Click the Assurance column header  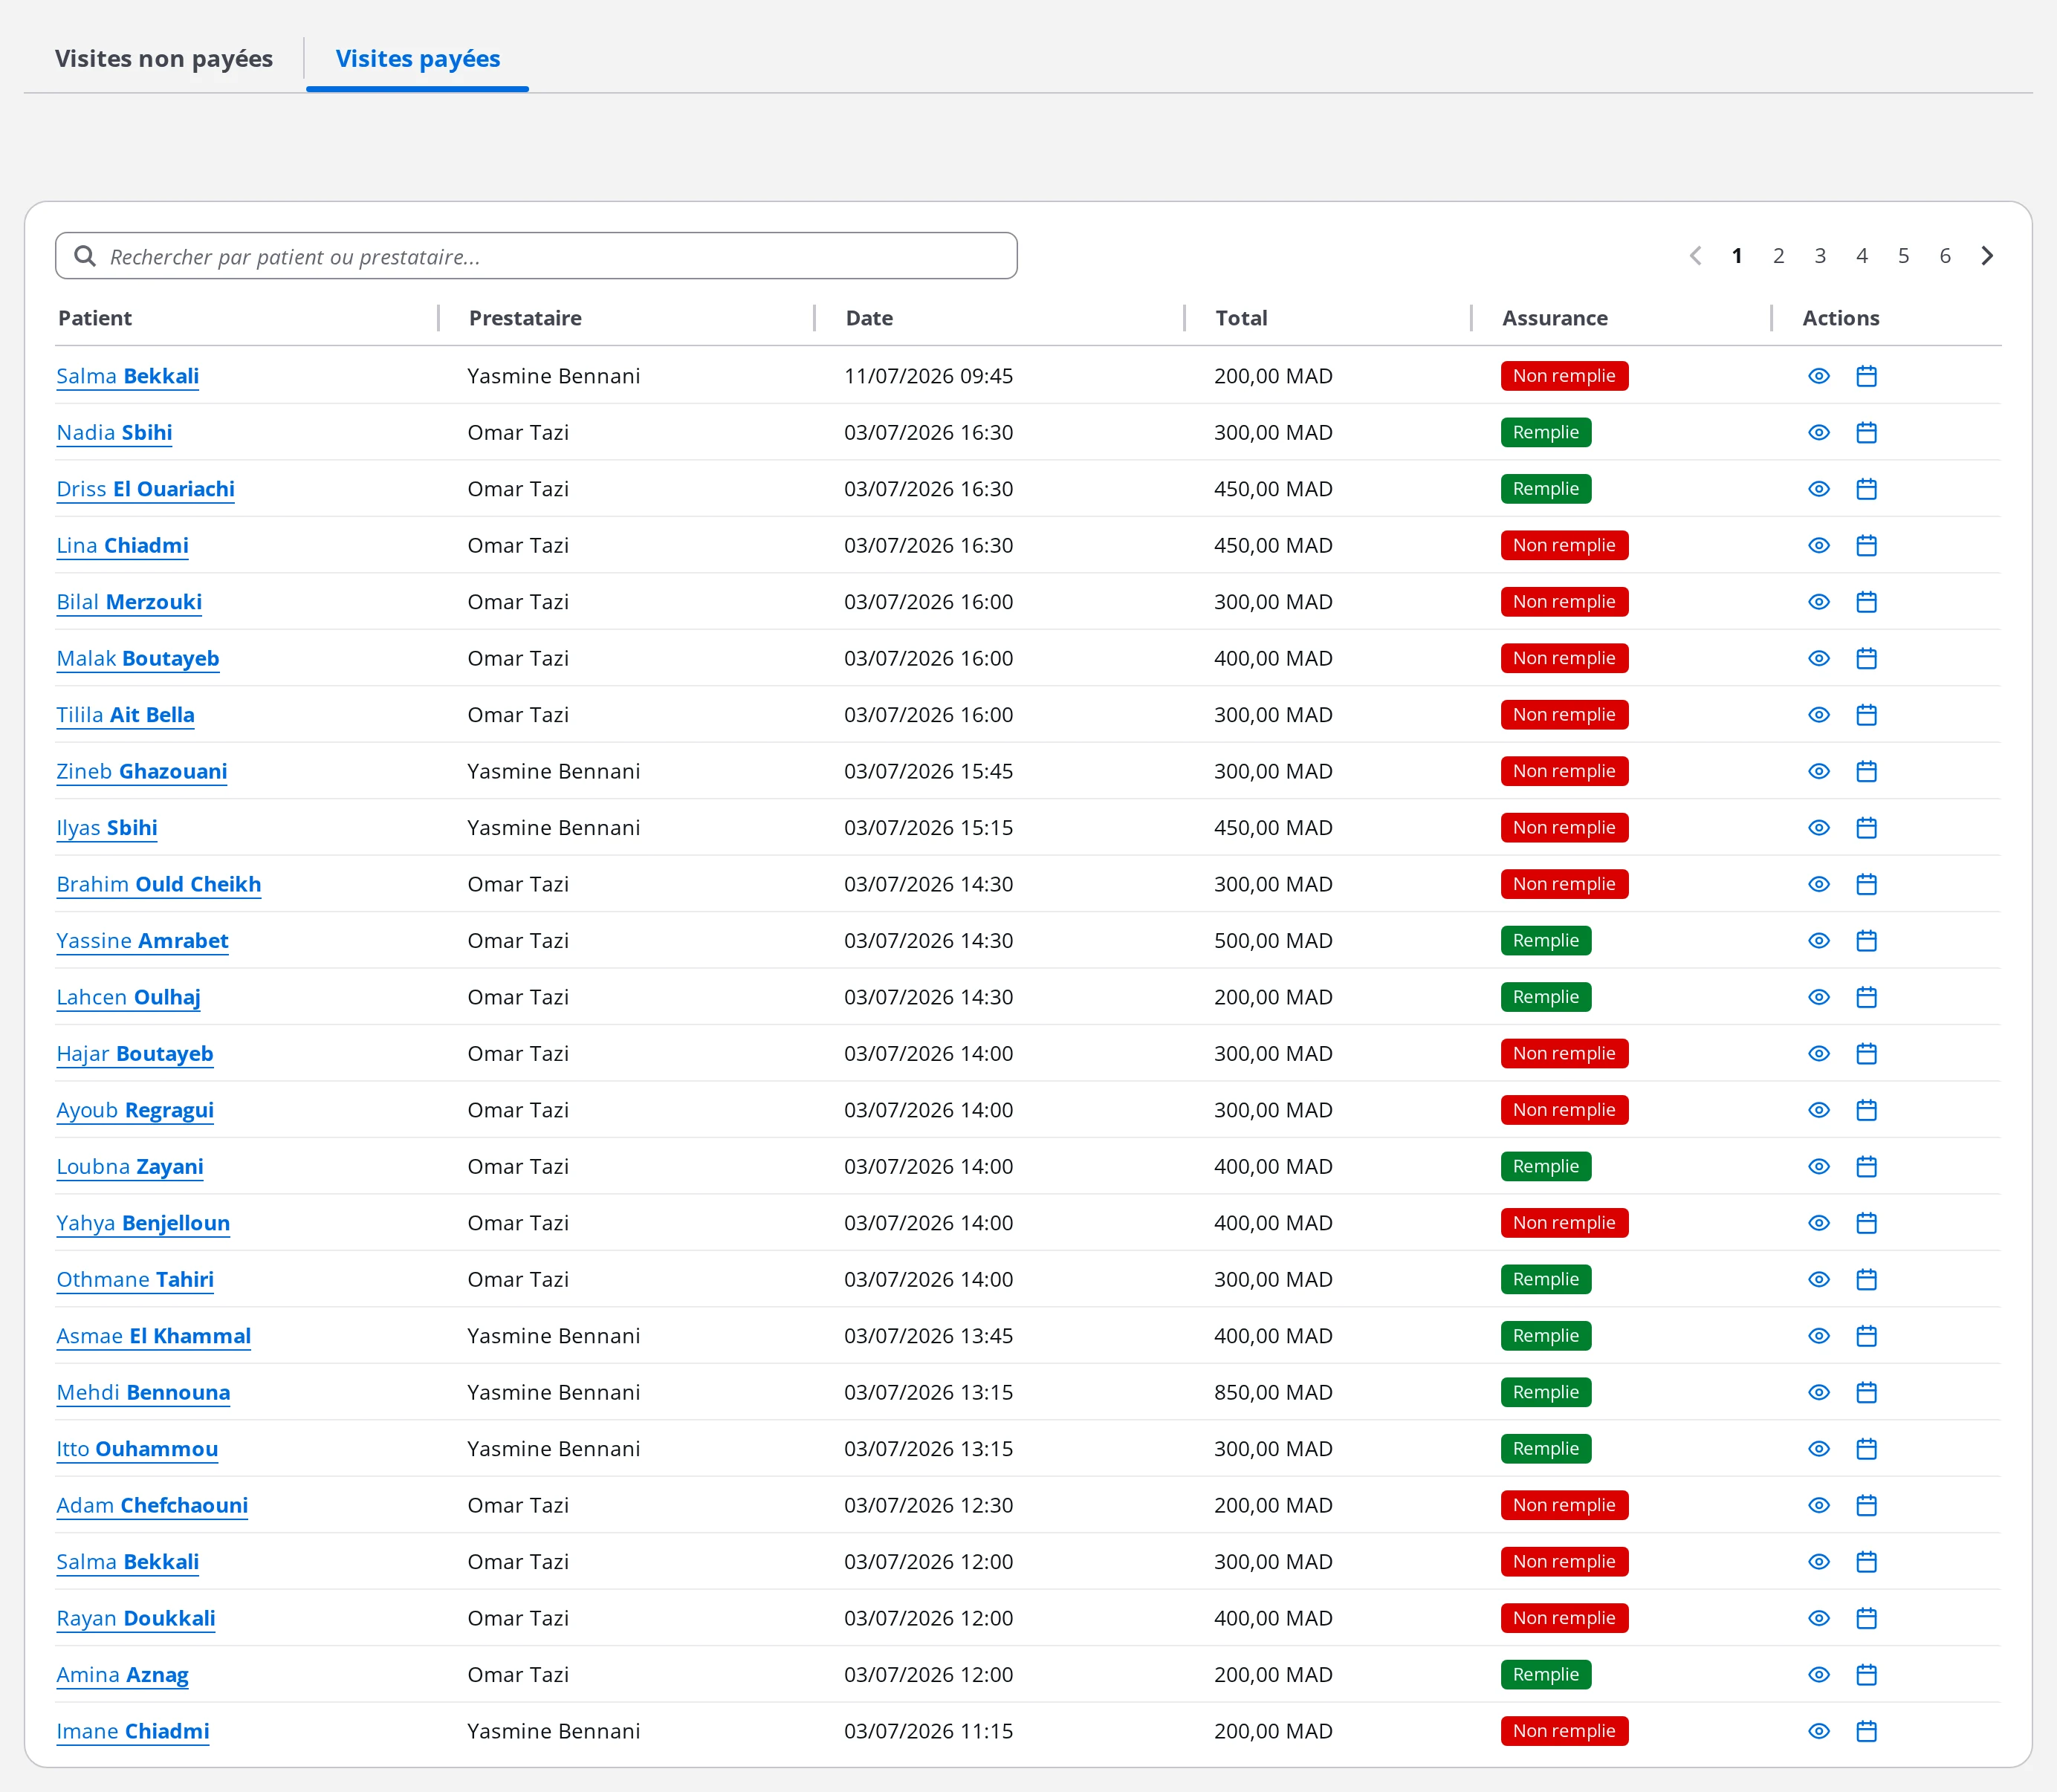pos(1555,318)
